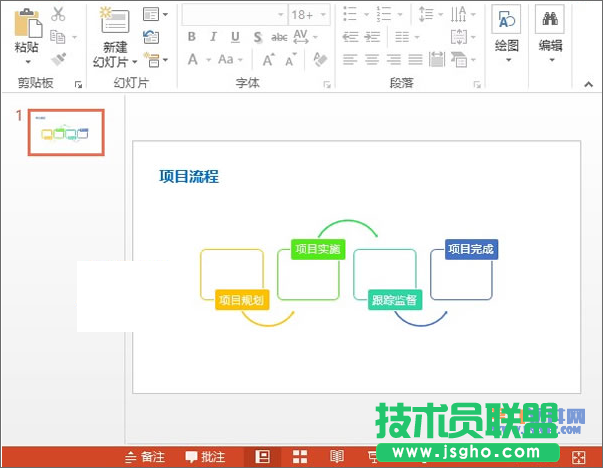This screenshot has height=468, width=603.
Task: Fit slide to current window
Action: point(579,458)
